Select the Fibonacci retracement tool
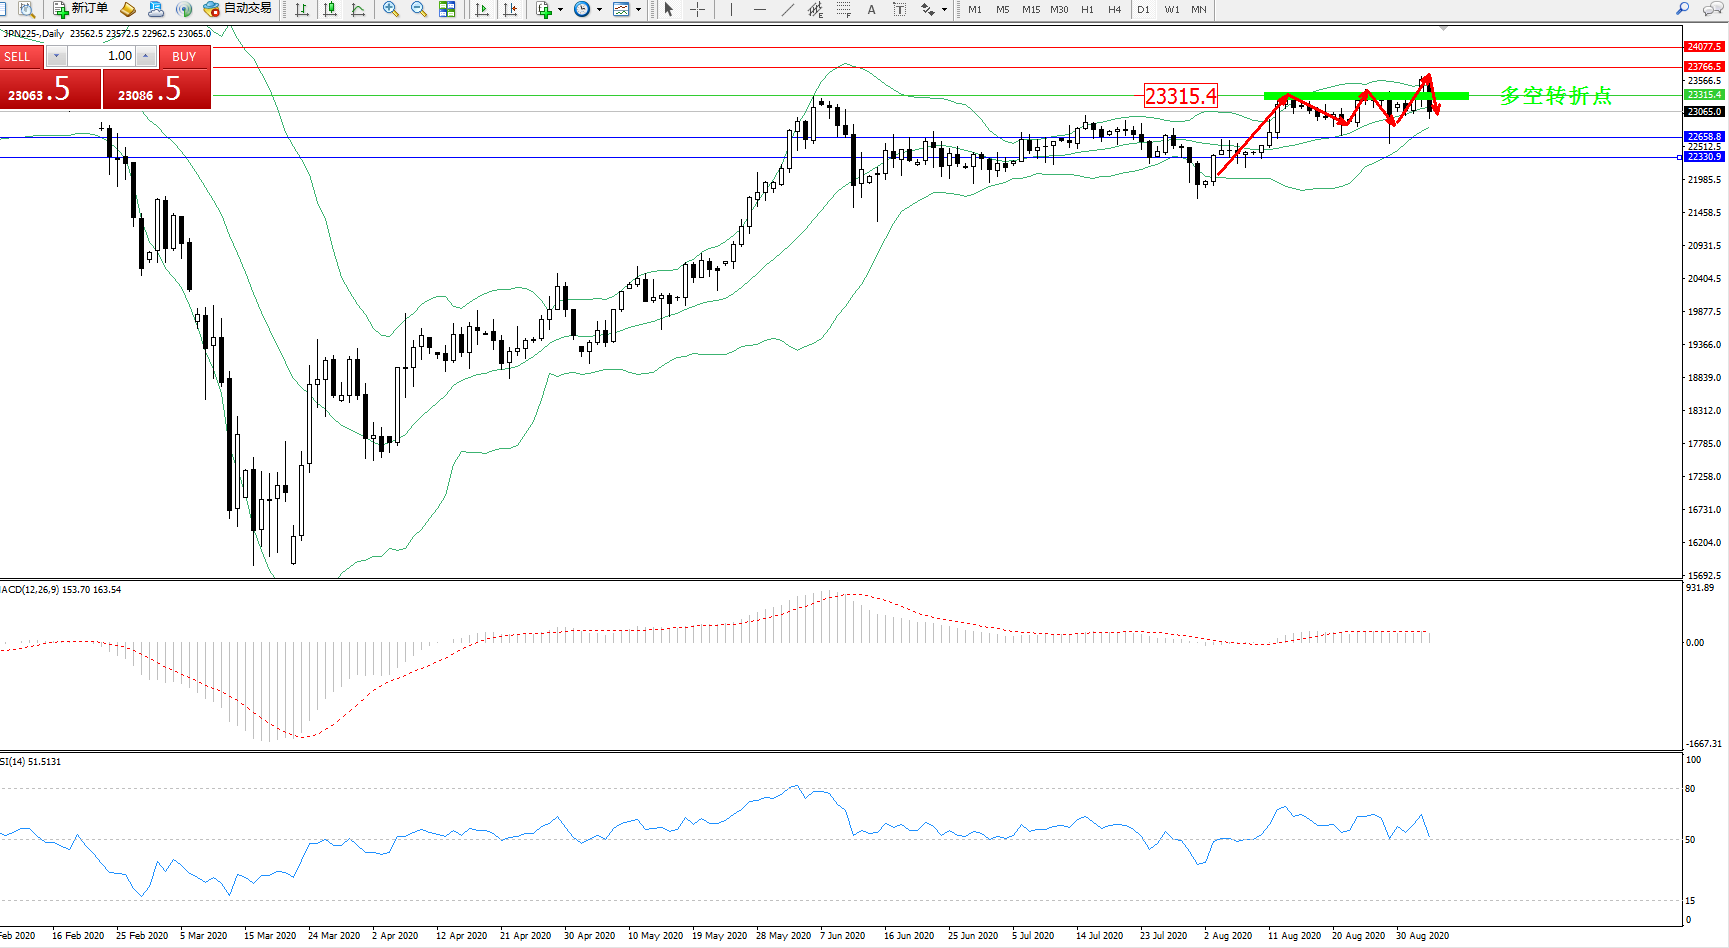Image resolution: width=1729 pixels, height=948 pixels. pos(844,9)
